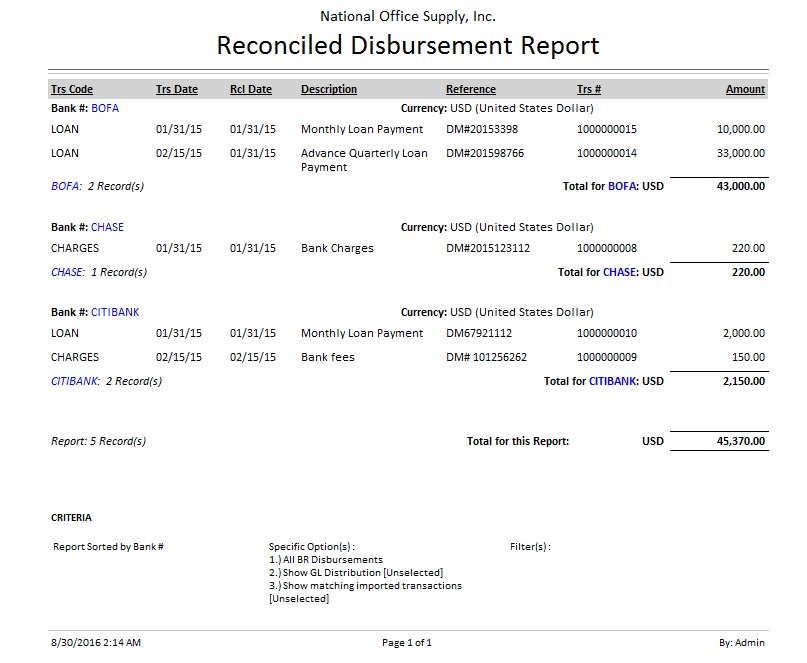Select reference DM#20153398
Viewport: 807px width, 663px height.
pos(482,129)
